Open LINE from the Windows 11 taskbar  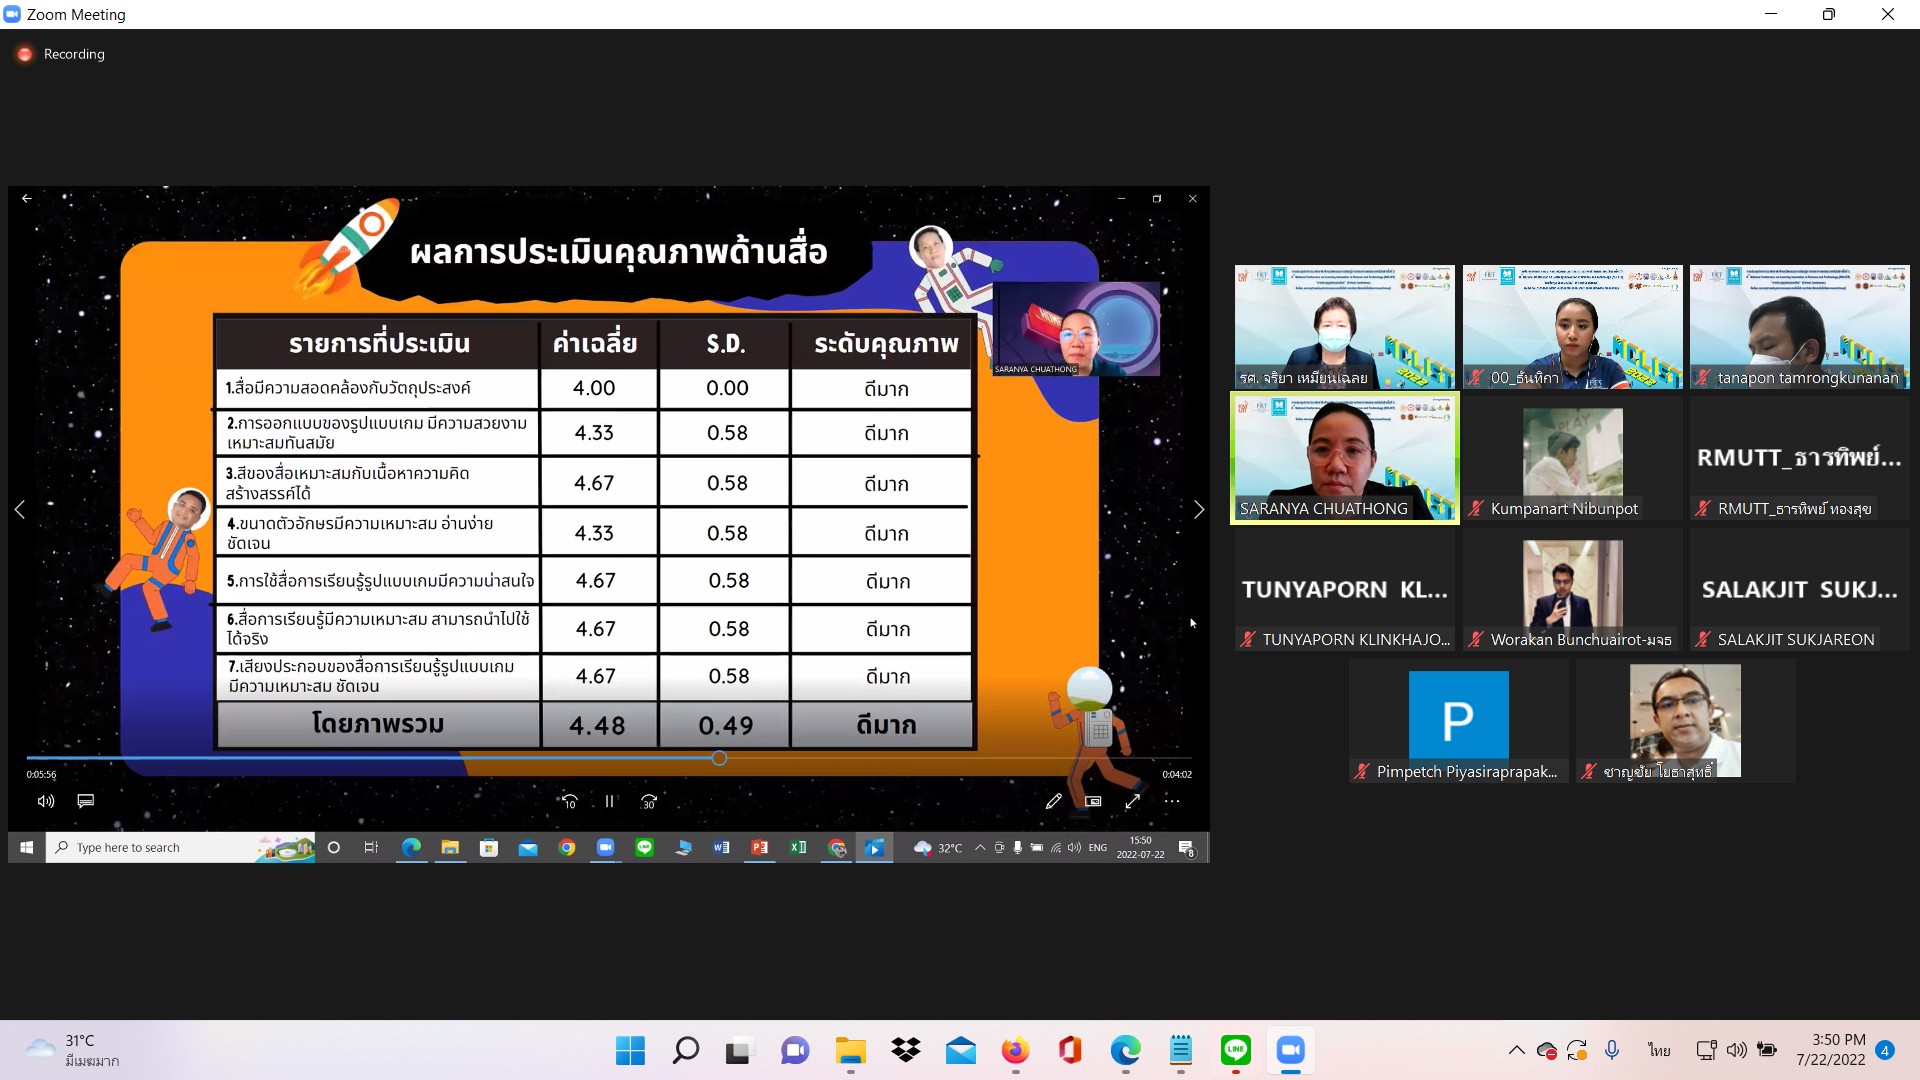point(1236,1050)
